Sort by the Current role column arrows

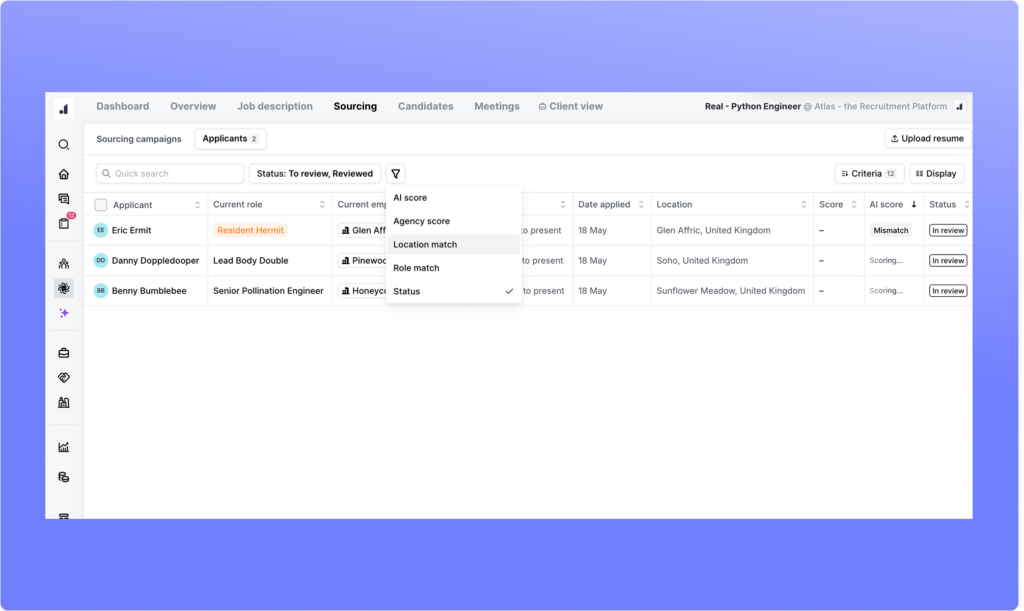pyautogui.click(x=322, y=204)
